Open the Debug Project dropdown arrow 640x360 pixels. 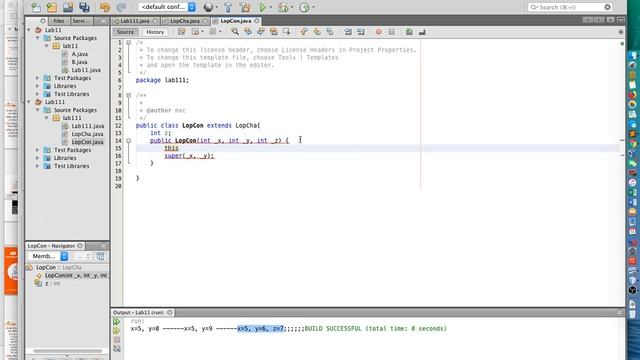(x=292, y=7)
